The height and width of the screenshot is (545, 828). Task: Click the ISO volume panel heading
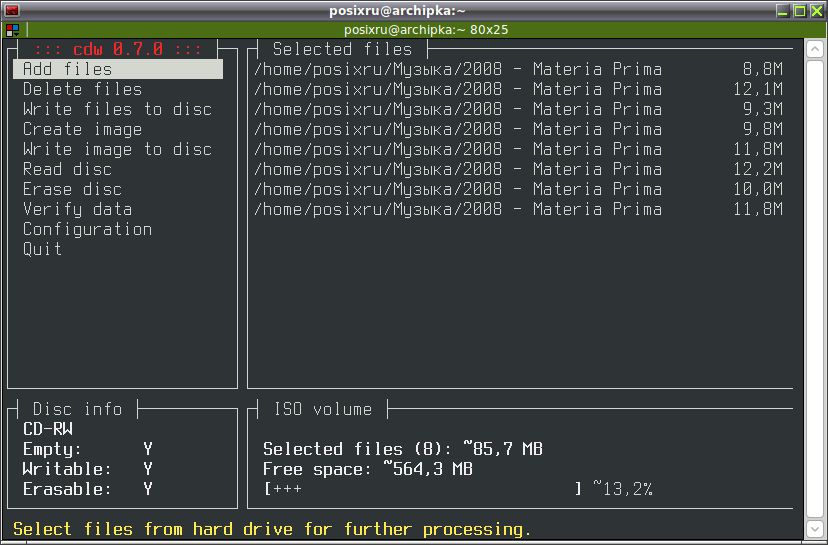pos(323,409)
